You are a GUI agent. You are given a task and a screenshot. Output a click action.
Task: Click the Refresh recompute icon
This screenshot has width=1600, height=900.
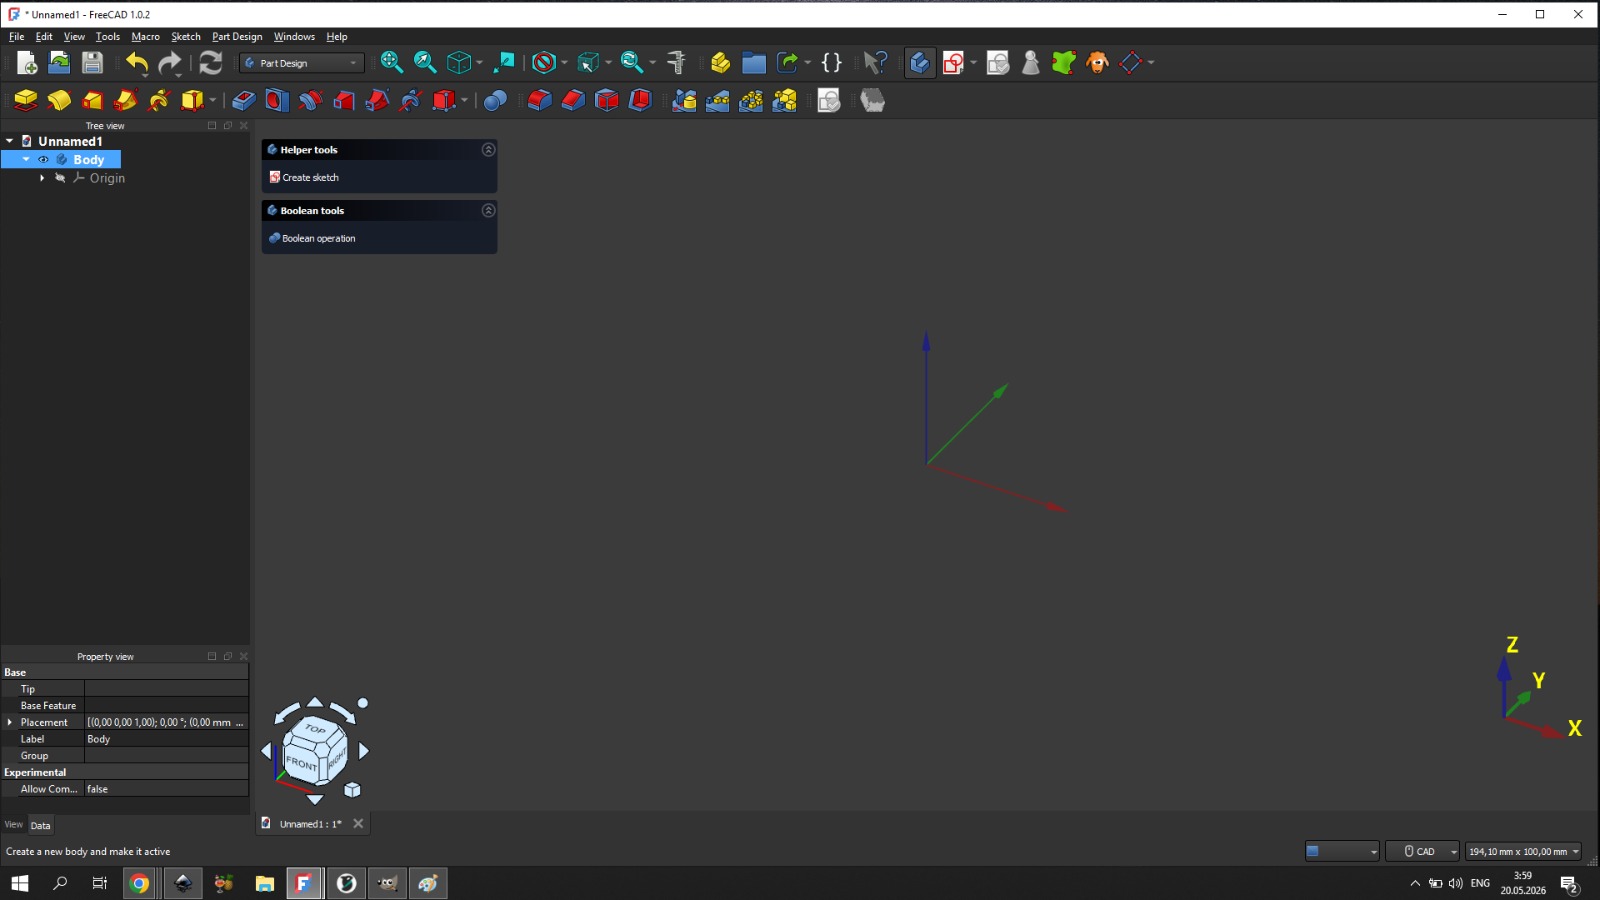click(x=210, y=63)
